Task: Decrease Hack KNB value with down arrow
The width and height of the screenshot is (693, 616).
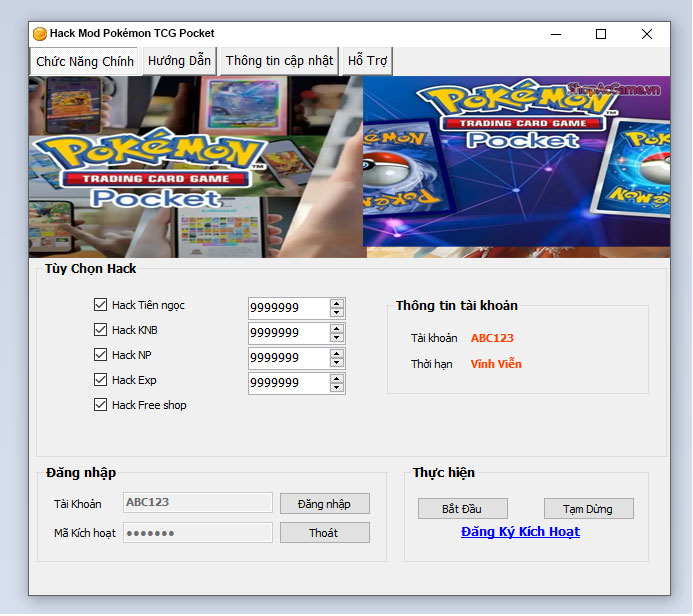Action: tap(337, 338)
